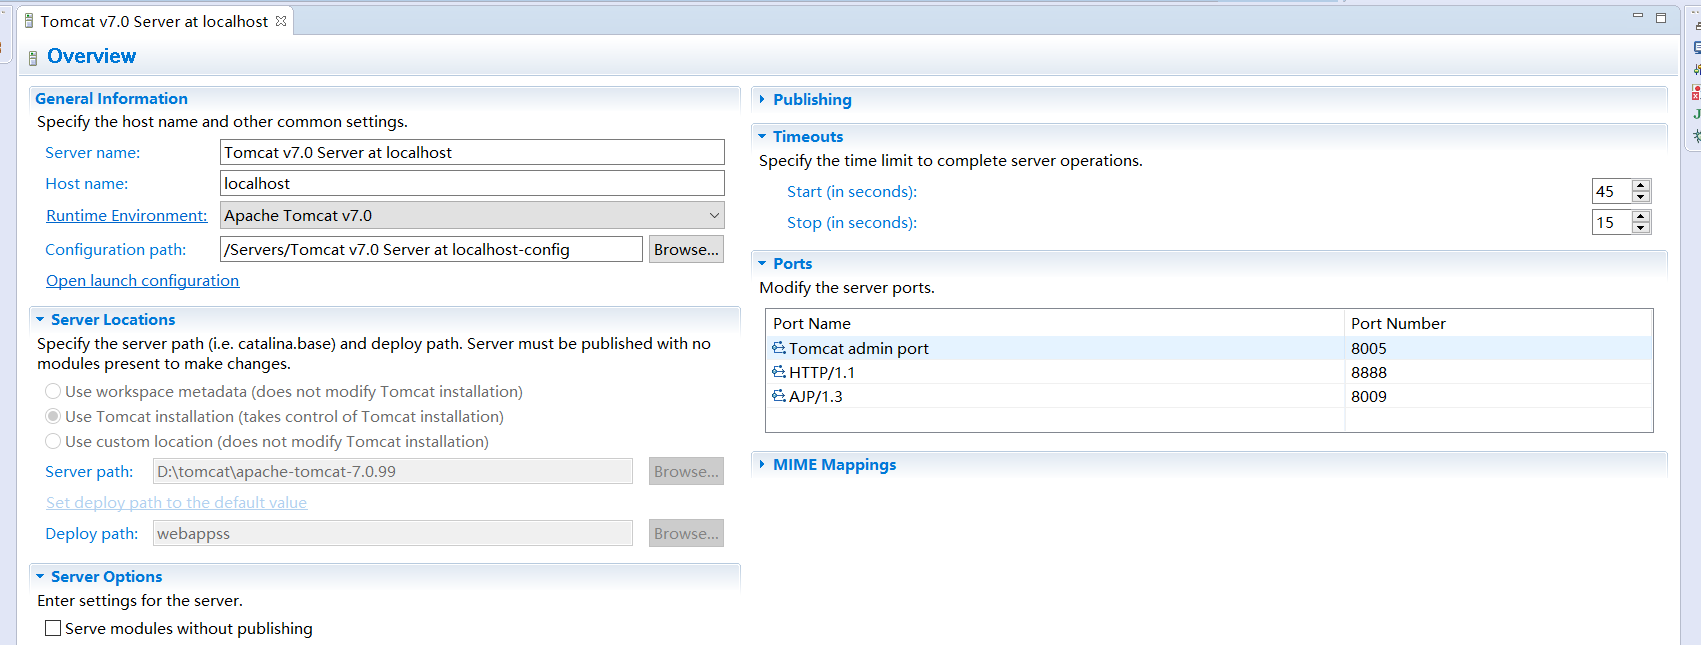The image size is (1701, 645).
Task: Enable Serve modules without publishing checkbox
Action: point(53,628)
